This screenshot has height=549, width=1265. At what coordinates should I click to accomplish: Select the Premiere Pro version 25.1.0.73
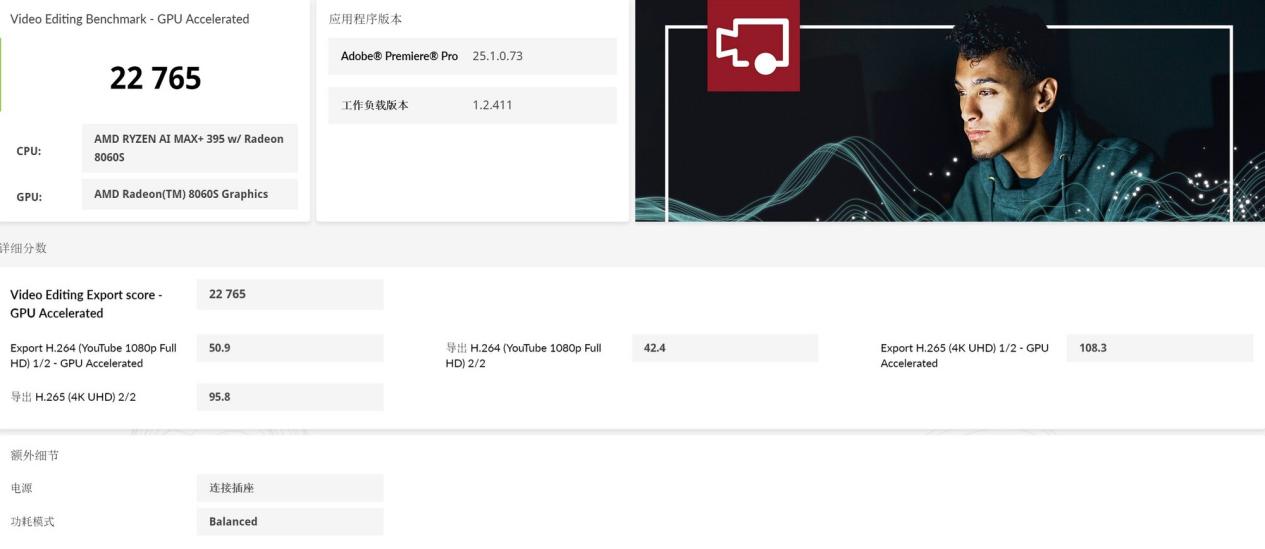coord(498,56)
